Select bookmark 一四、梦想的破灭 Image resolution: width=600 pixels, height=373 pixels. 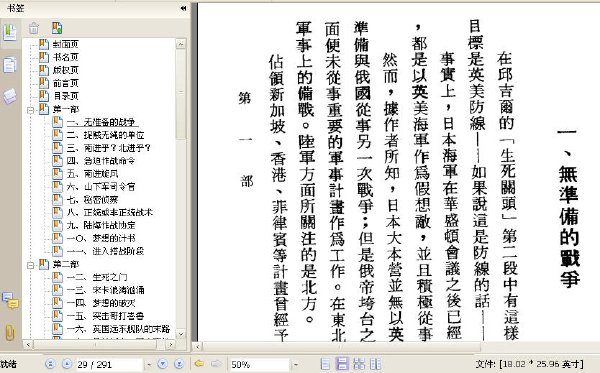pos(101,303)
